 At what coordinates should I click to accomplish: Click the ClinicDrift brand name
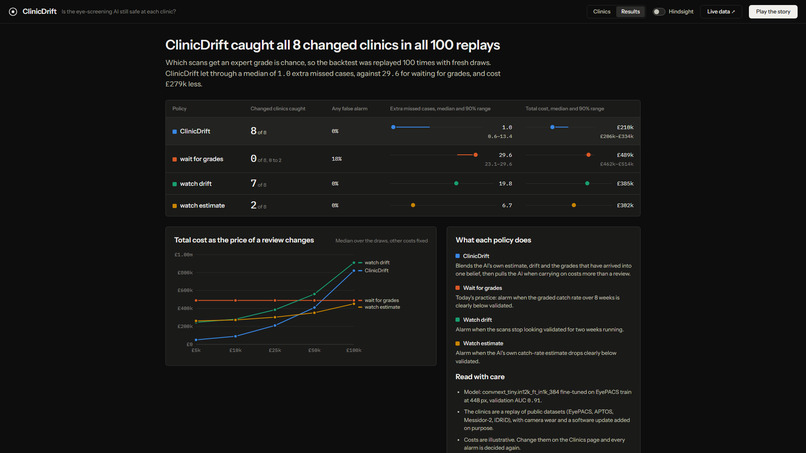pyautogui.click(x=40, y=12)
